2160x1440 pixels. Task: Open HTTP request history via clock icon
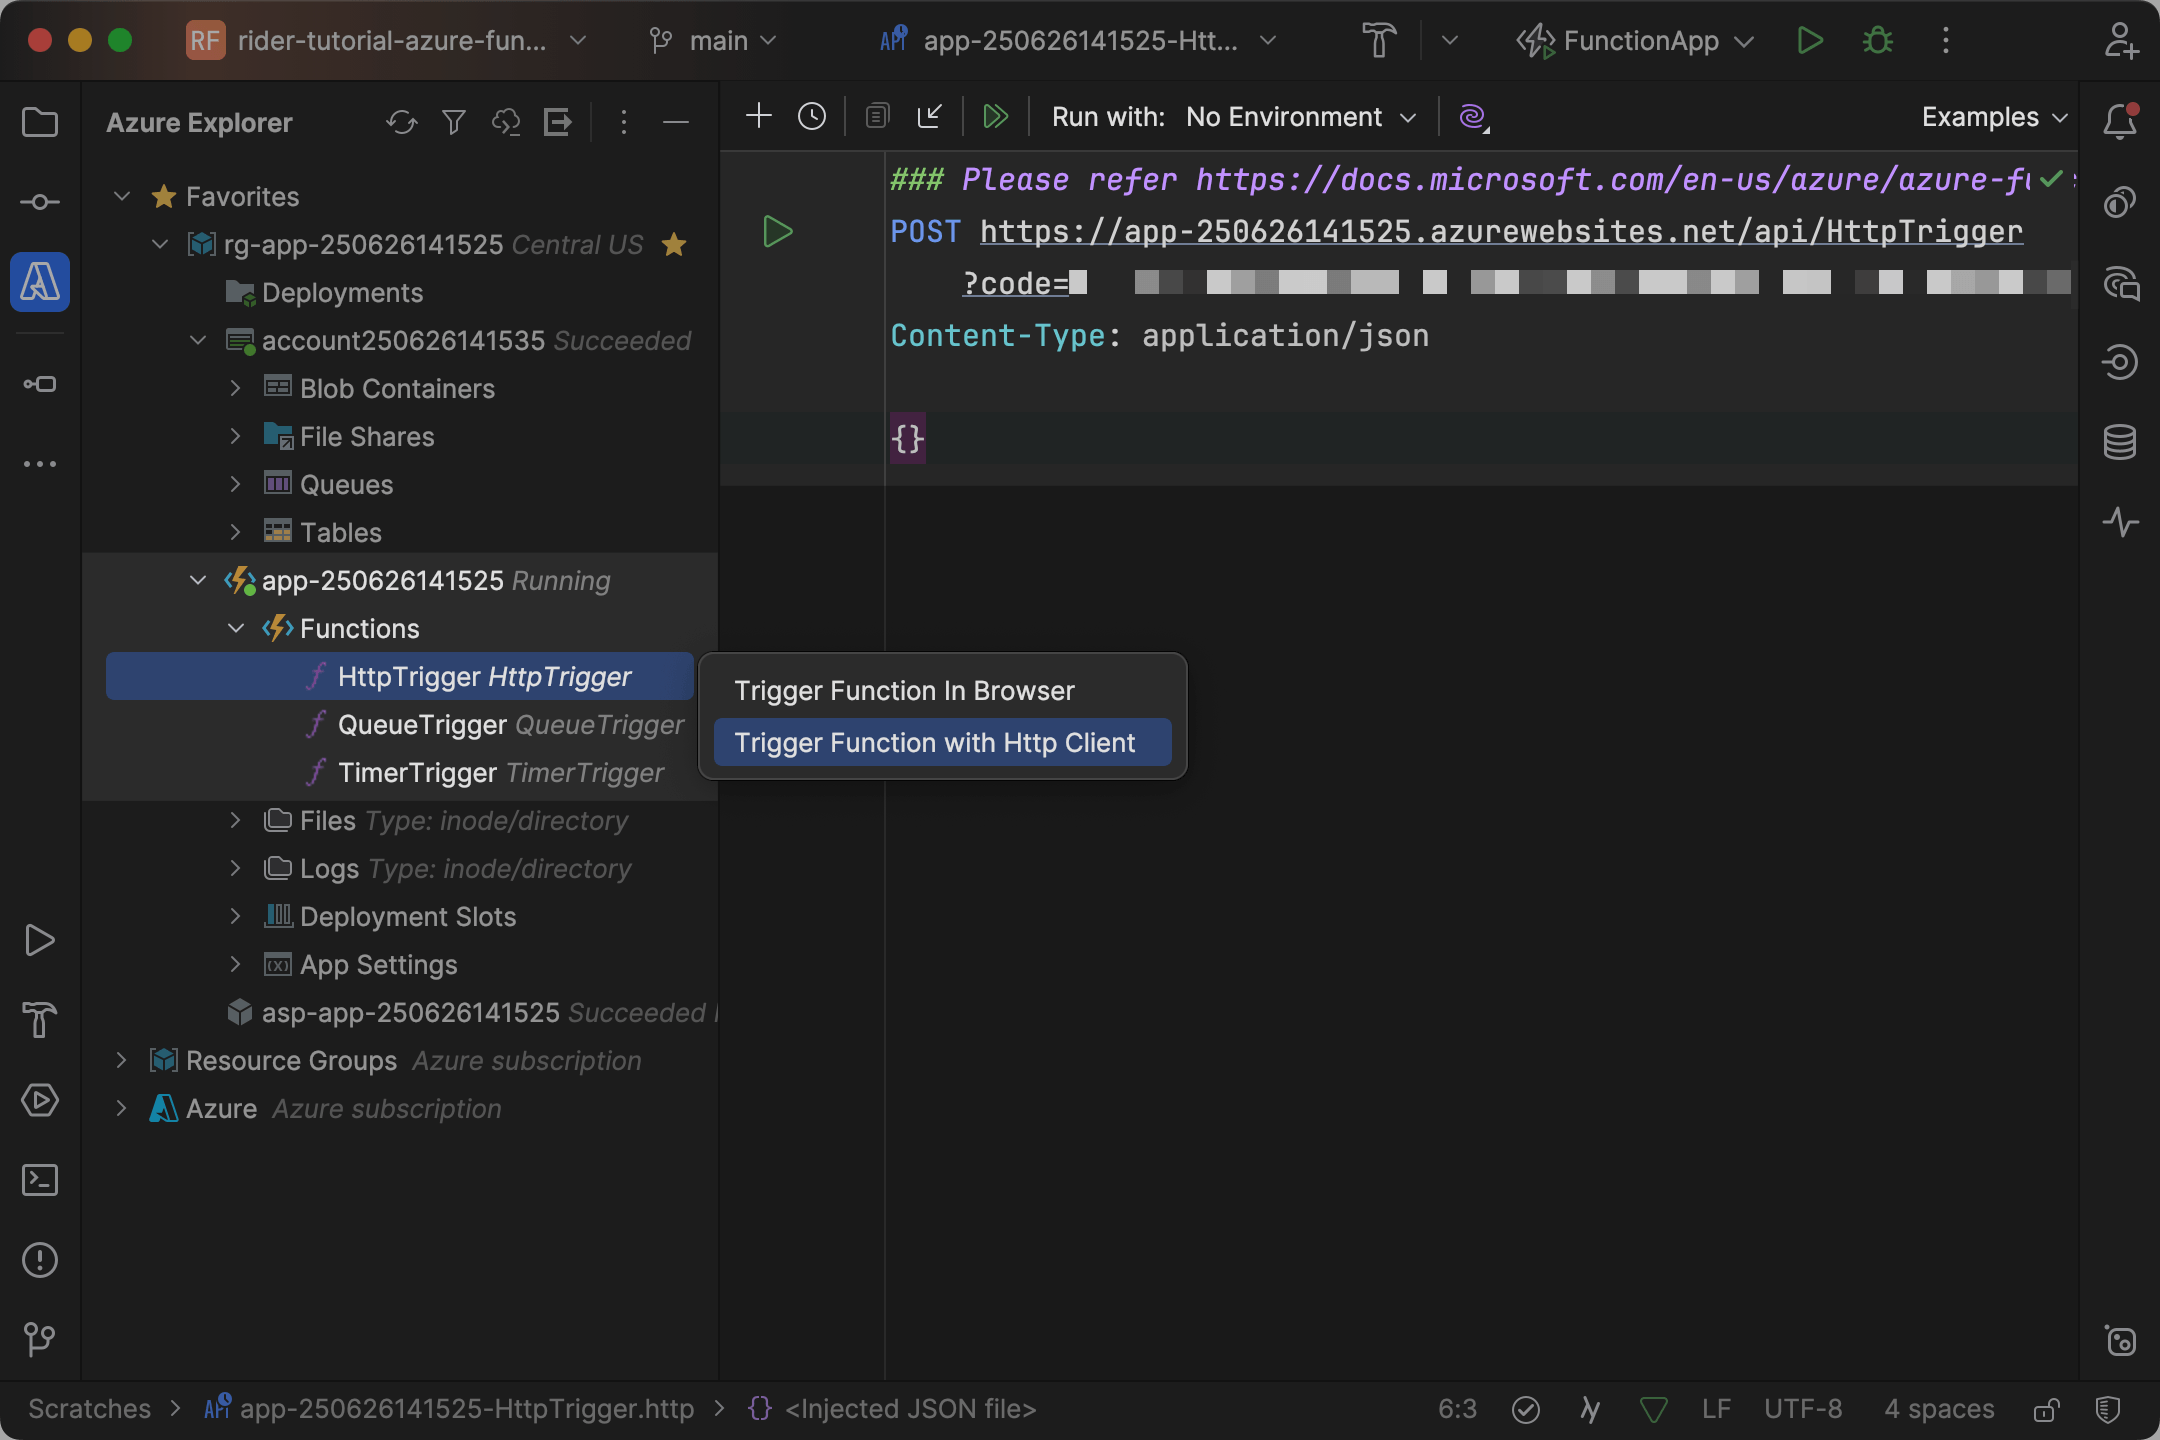tap(811, 116)
